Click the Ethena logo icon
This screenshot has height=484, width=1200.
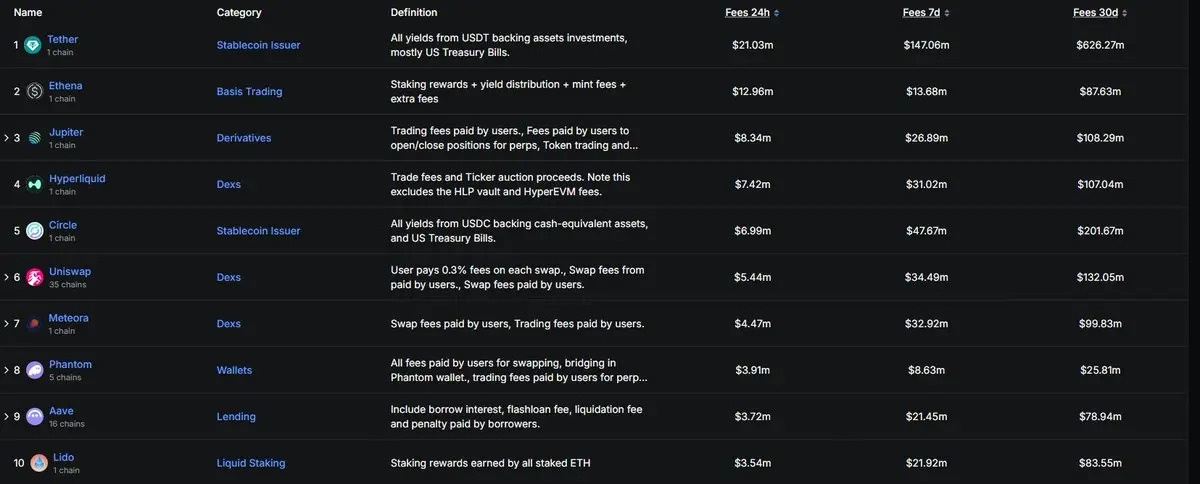click(35, 91)
